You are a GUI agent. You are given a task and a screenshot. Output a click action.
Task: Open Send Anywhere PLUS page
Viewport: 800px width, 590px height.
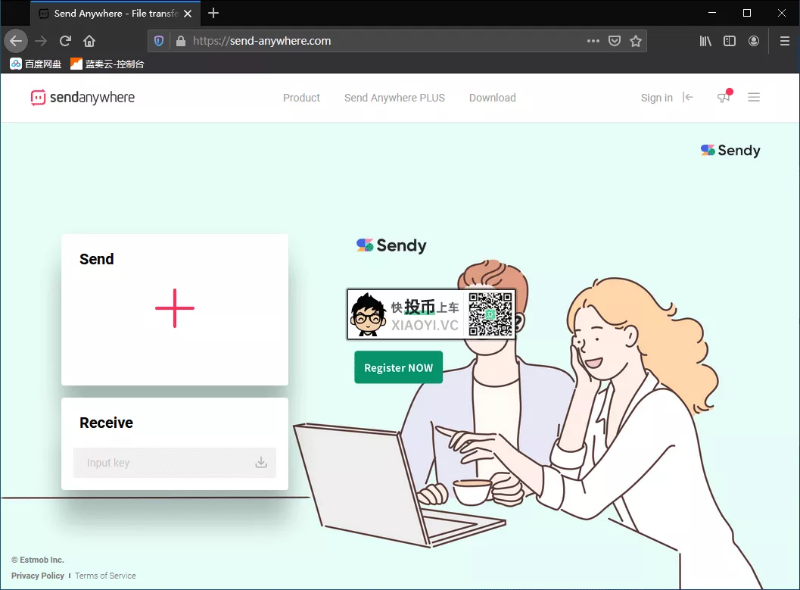pos(394,97)
